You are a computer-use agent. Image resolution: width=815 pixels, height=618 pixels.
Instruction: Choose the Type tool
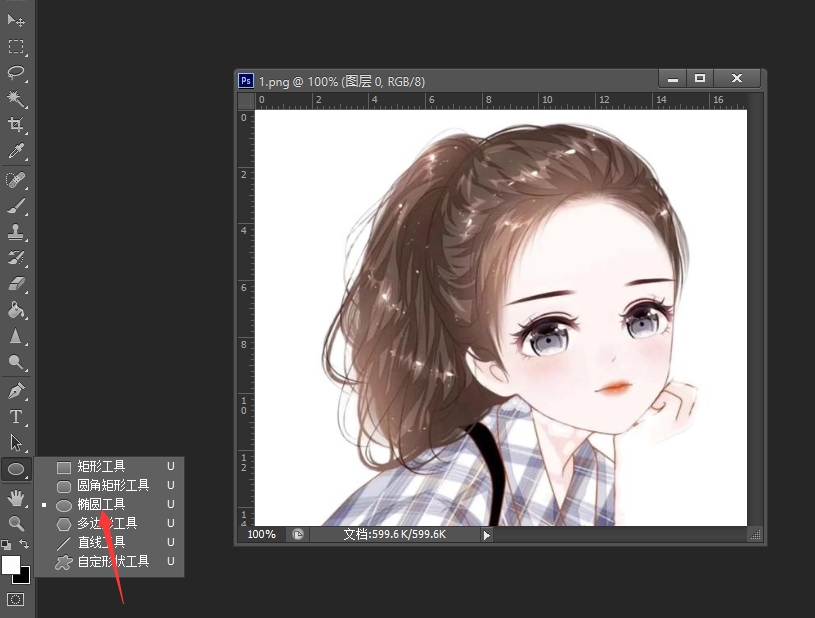click(x=15, y=418)
